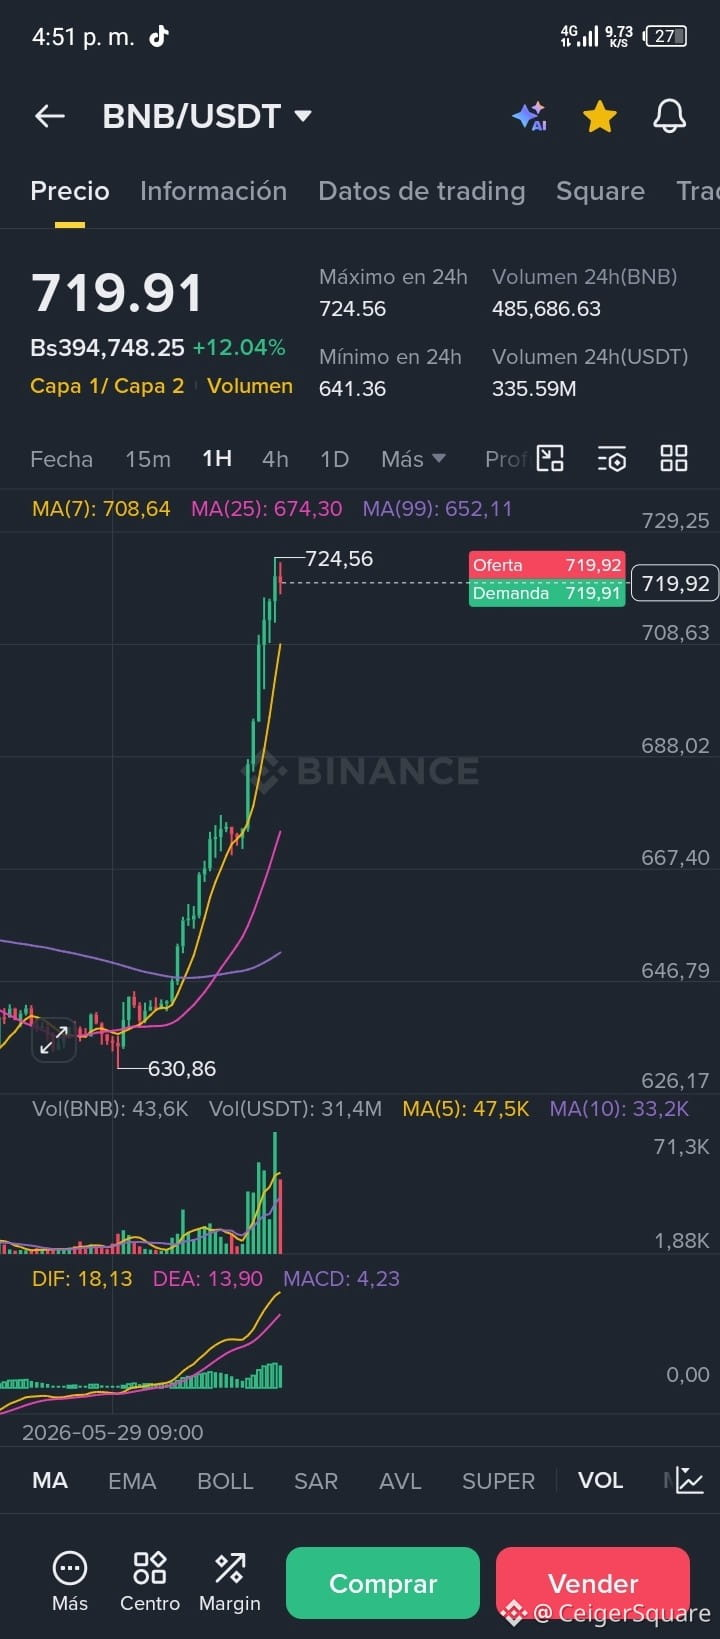Expand the Más timeframe dropdown
This screenshot has width=720, height=1639.
tap(413, 459)
